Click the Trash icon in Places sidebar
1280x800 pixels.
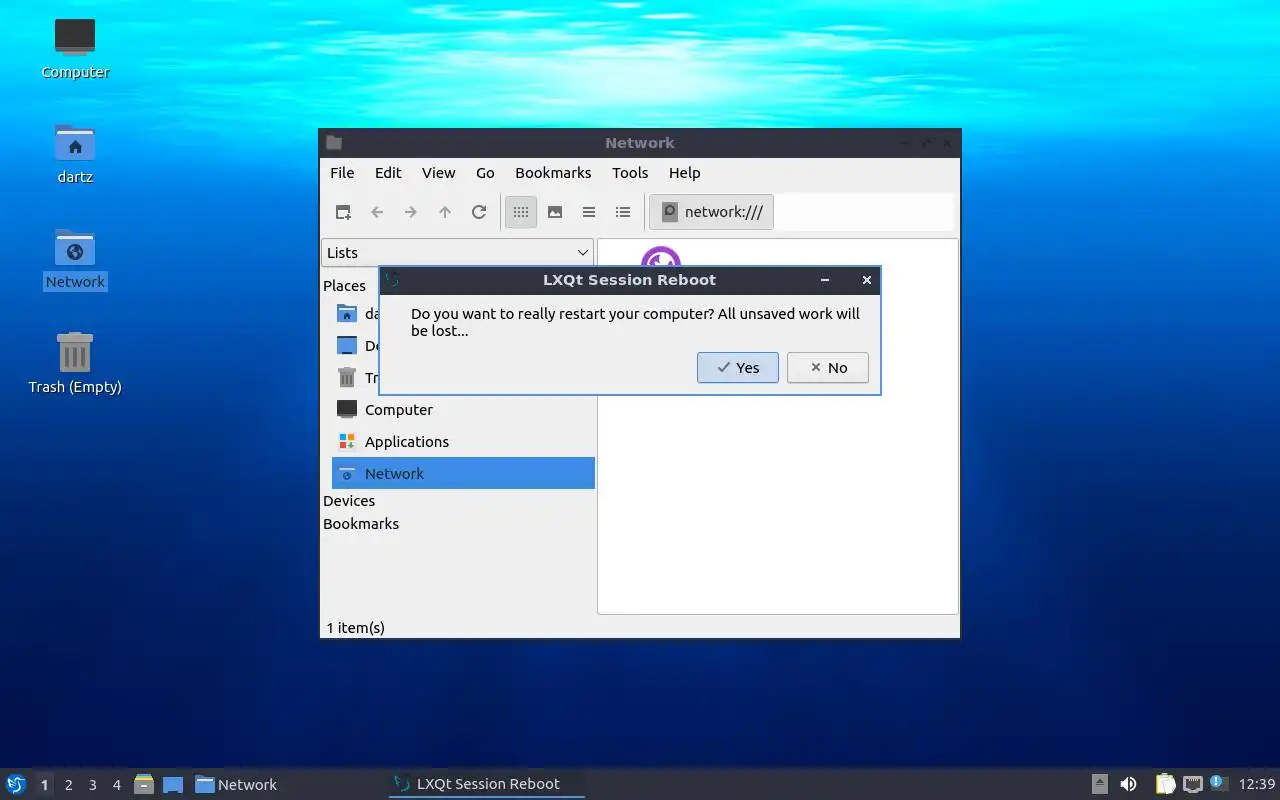[x=347, y=378]
